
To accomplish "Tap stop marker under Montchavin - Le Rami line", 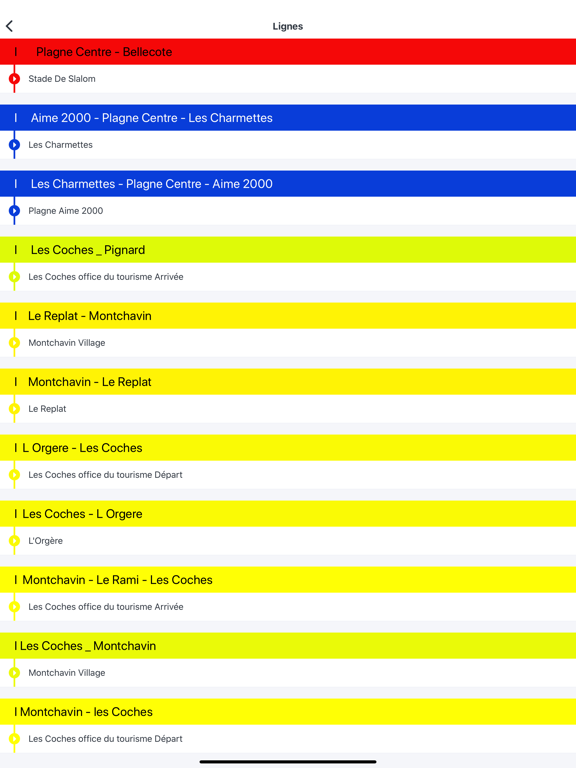I will (x=14, y=607).
